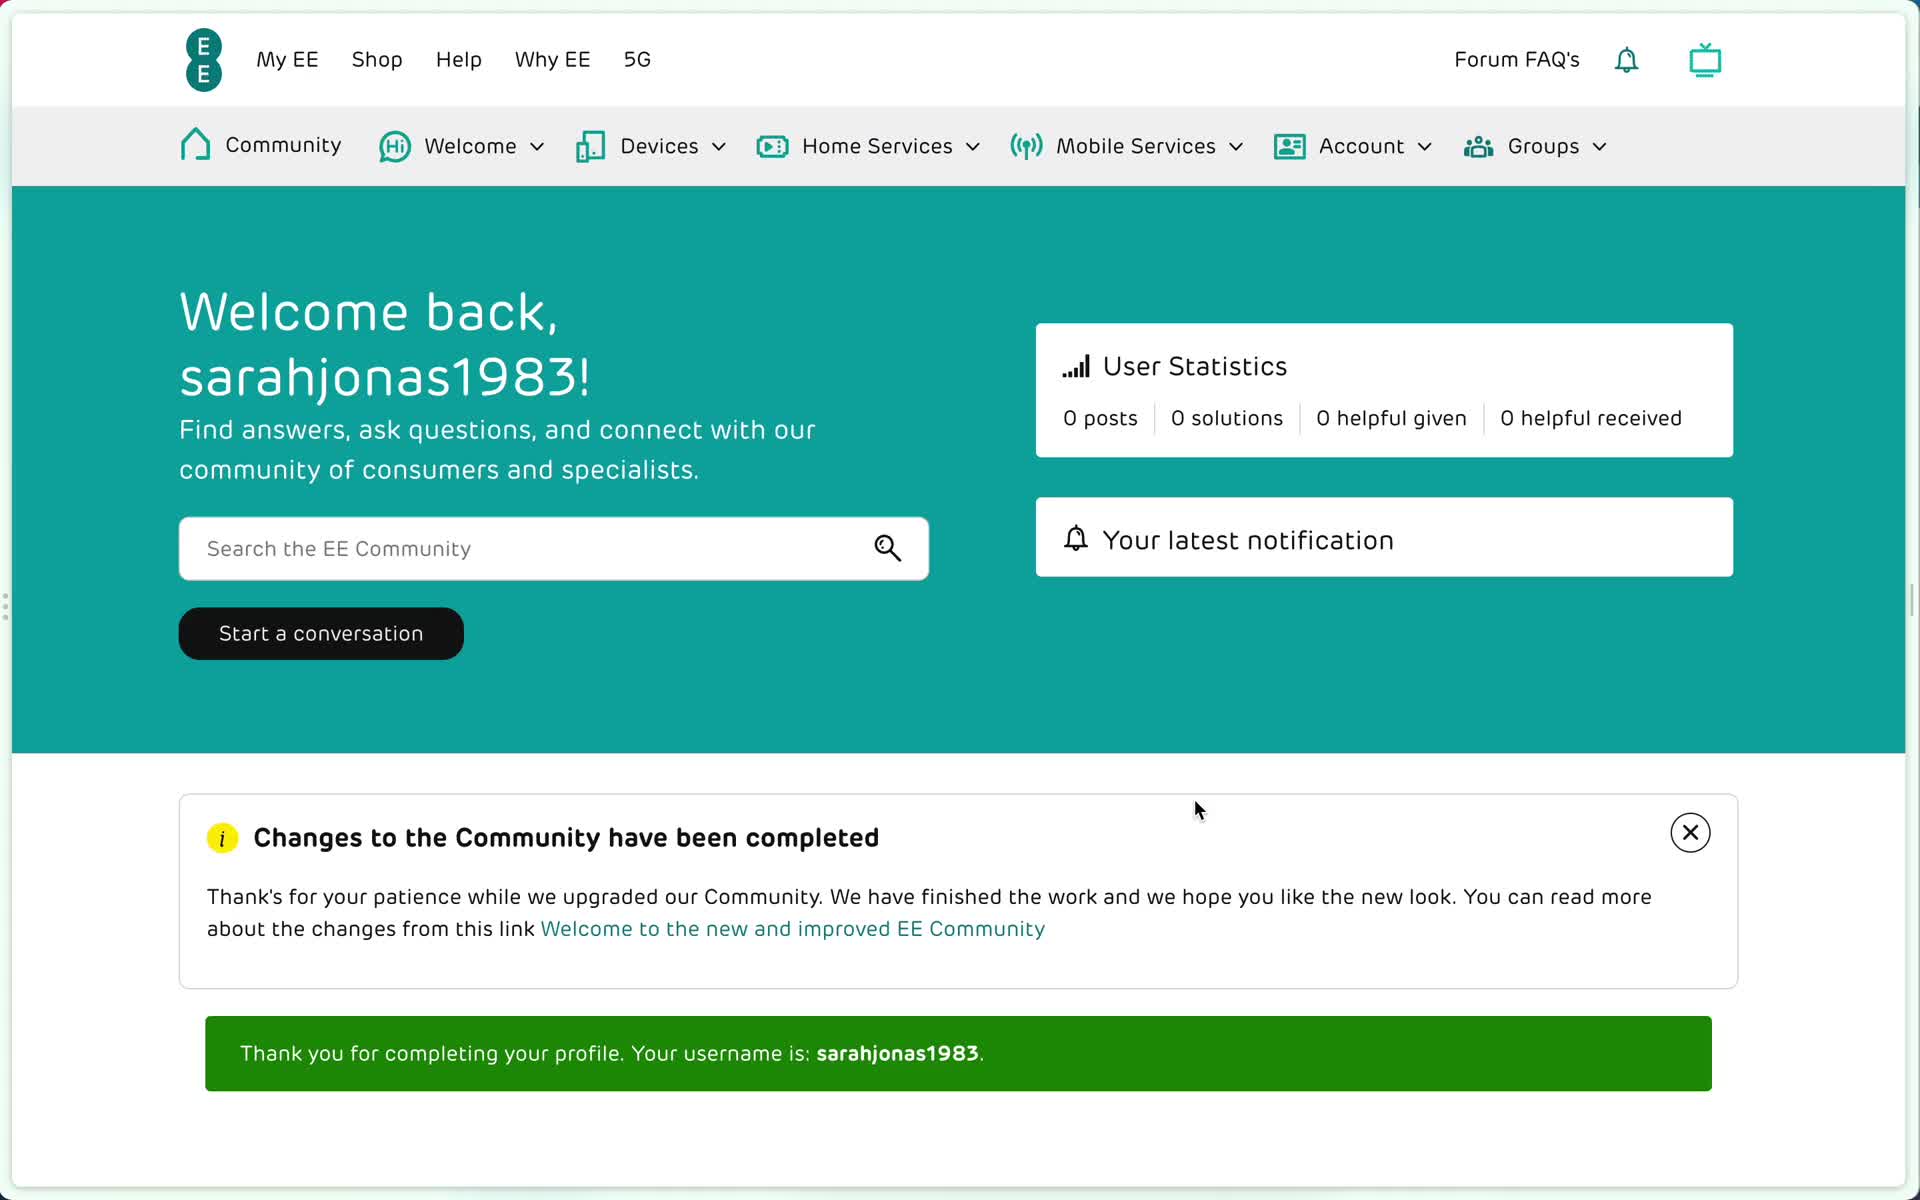
Task: Click the search input field
Action: click(553, 547)
